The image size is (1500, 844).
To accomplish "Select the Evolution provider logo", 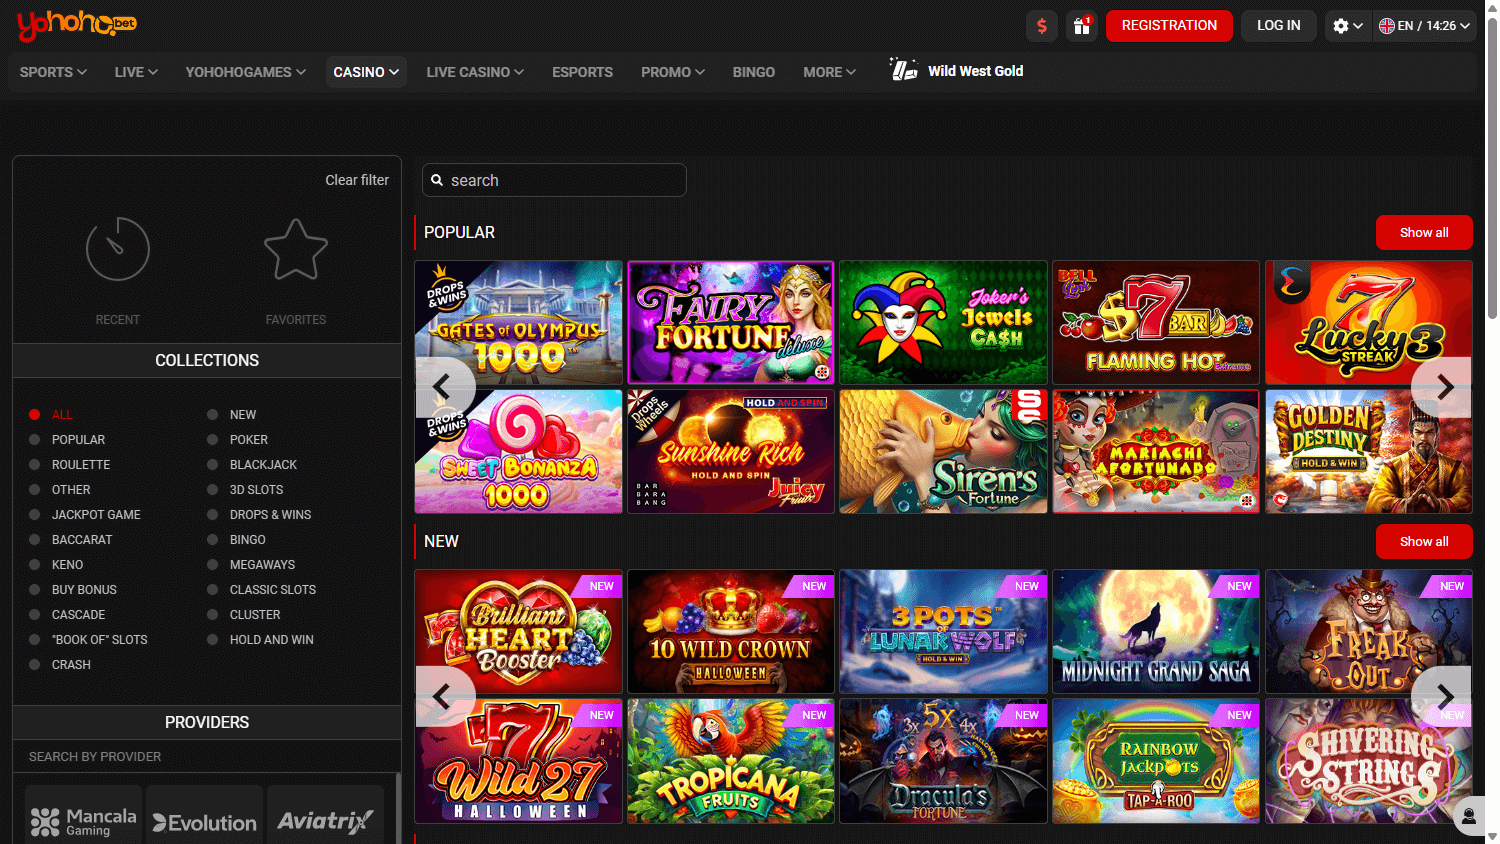I will pos(204,818).
